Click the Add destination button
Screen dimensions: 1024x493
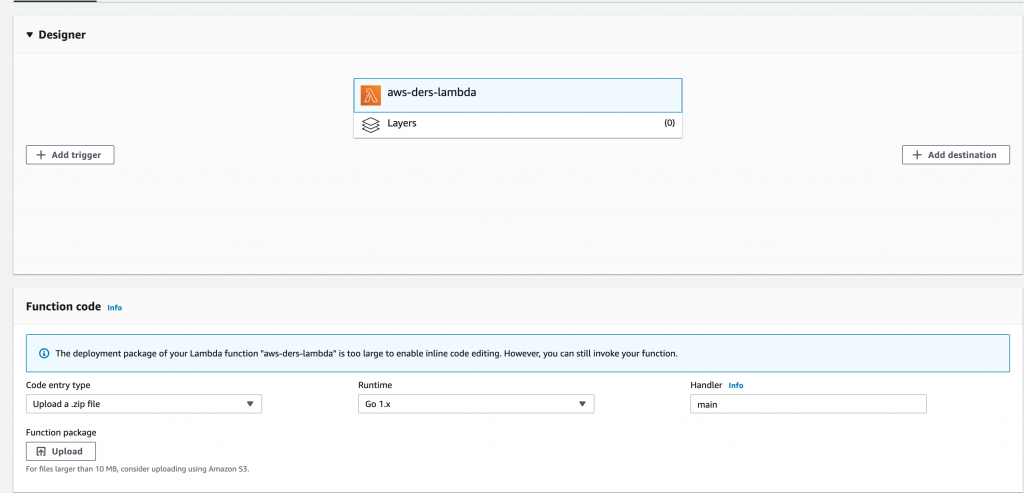tap(955, 155)
